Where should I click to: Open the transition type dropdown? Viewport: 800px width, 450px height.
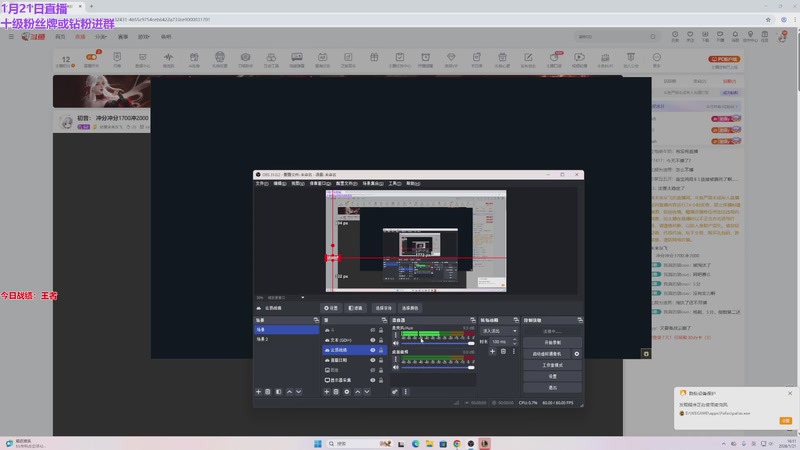pos(499,331)
